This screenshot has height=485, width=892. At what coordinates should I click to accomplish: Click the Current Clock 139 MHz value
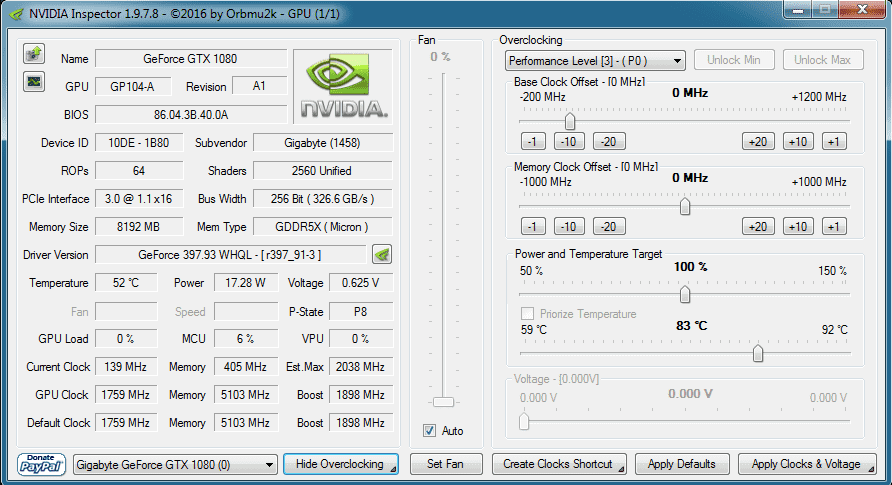tap(126, 367)
